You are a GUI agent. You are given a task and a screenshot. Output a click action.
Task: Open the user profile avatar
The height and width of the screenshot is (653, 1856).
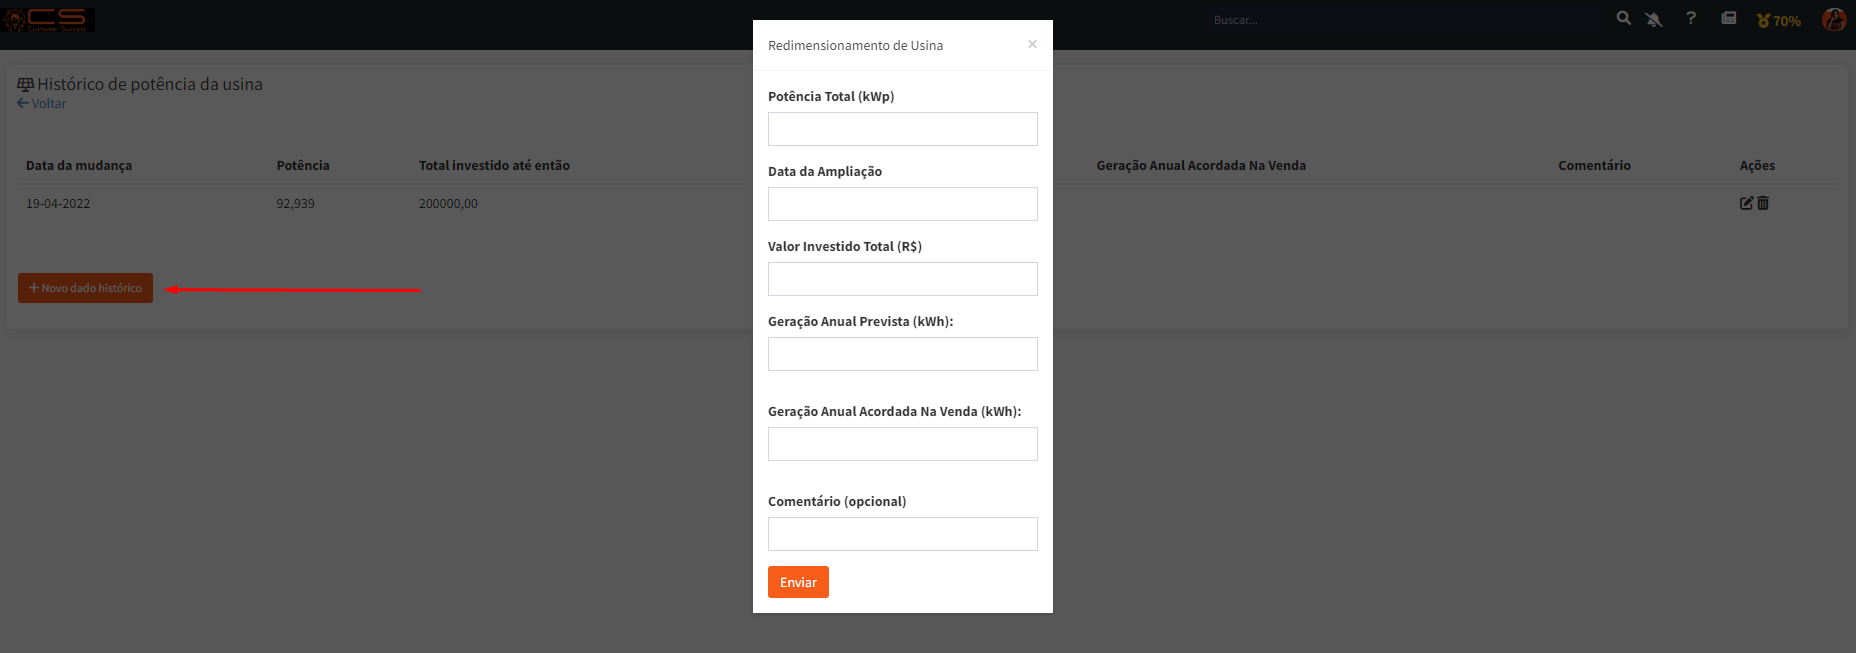(1833, 19)
